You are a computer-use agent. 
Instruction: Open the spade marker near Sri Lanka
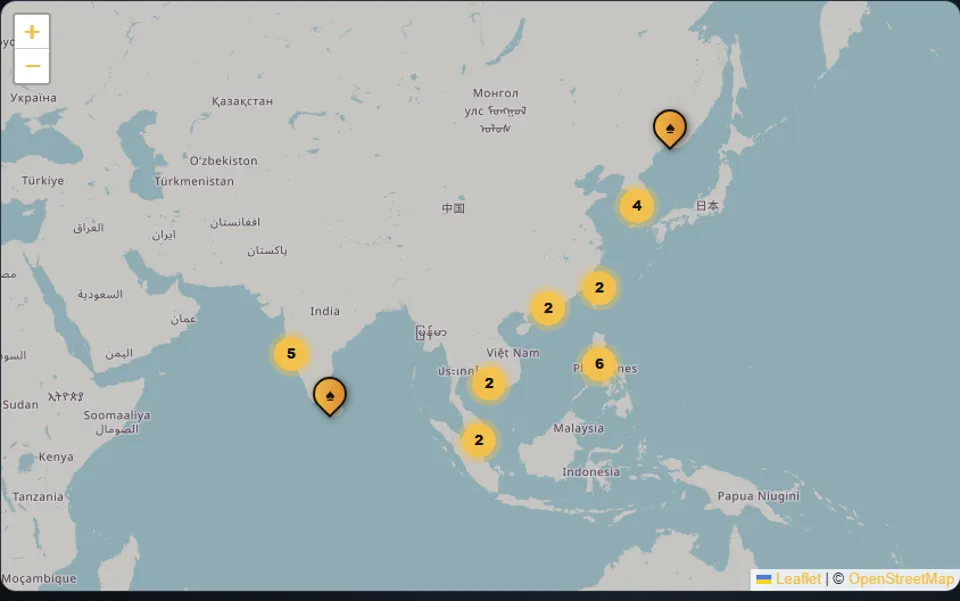(x=329, y=397)
